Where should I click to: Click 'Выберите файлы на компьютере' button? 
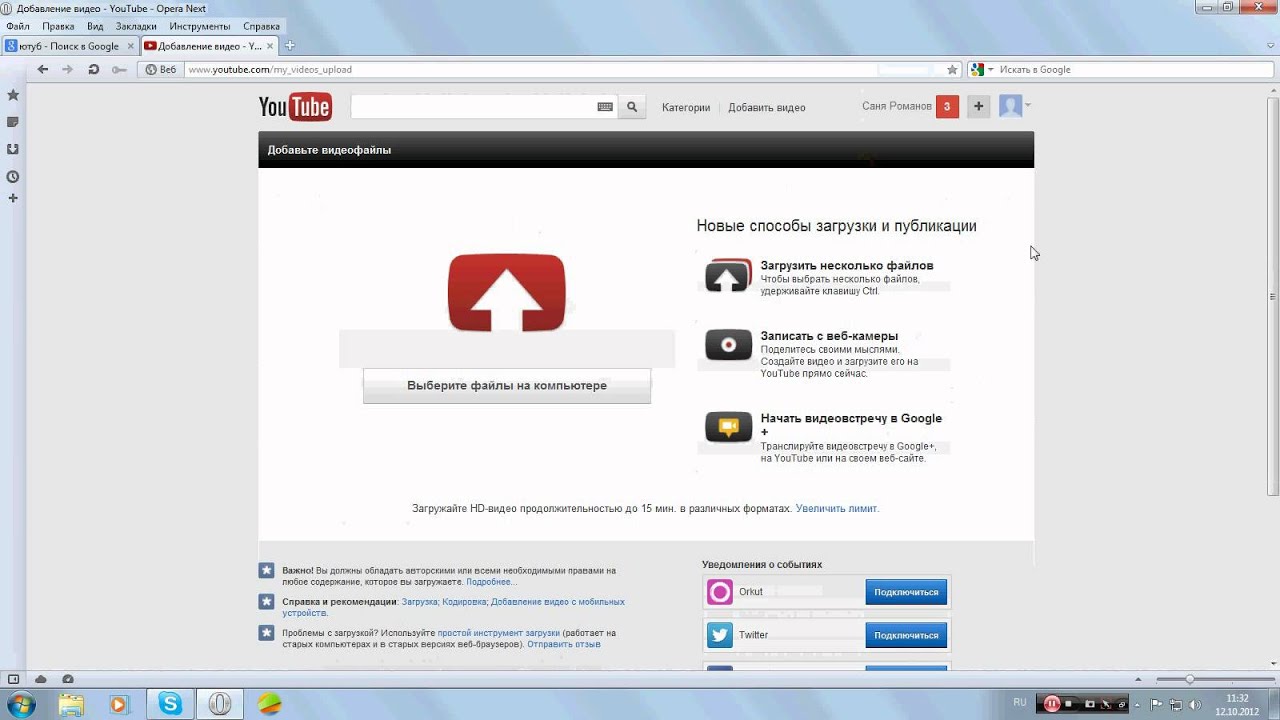click(x=507, y=386)
